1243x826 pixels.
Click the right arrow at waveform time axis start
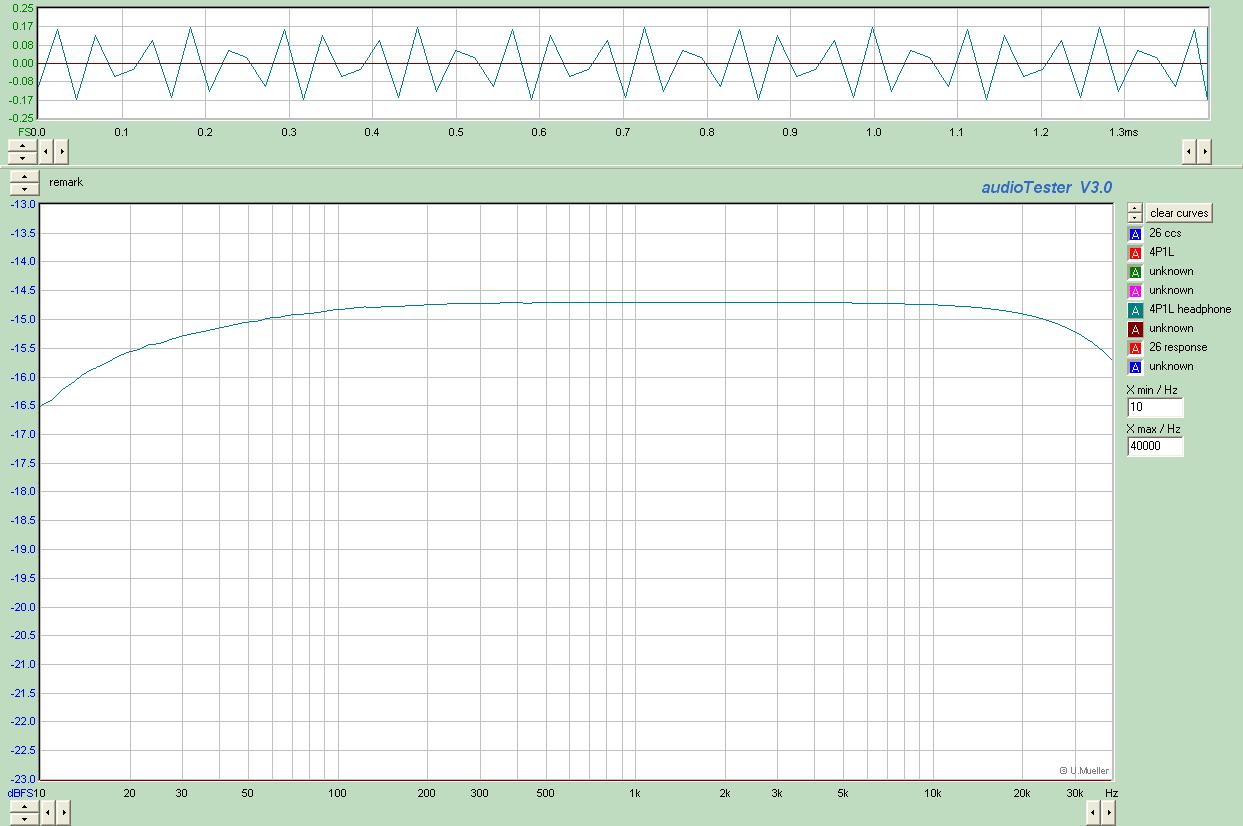point(61,152)
